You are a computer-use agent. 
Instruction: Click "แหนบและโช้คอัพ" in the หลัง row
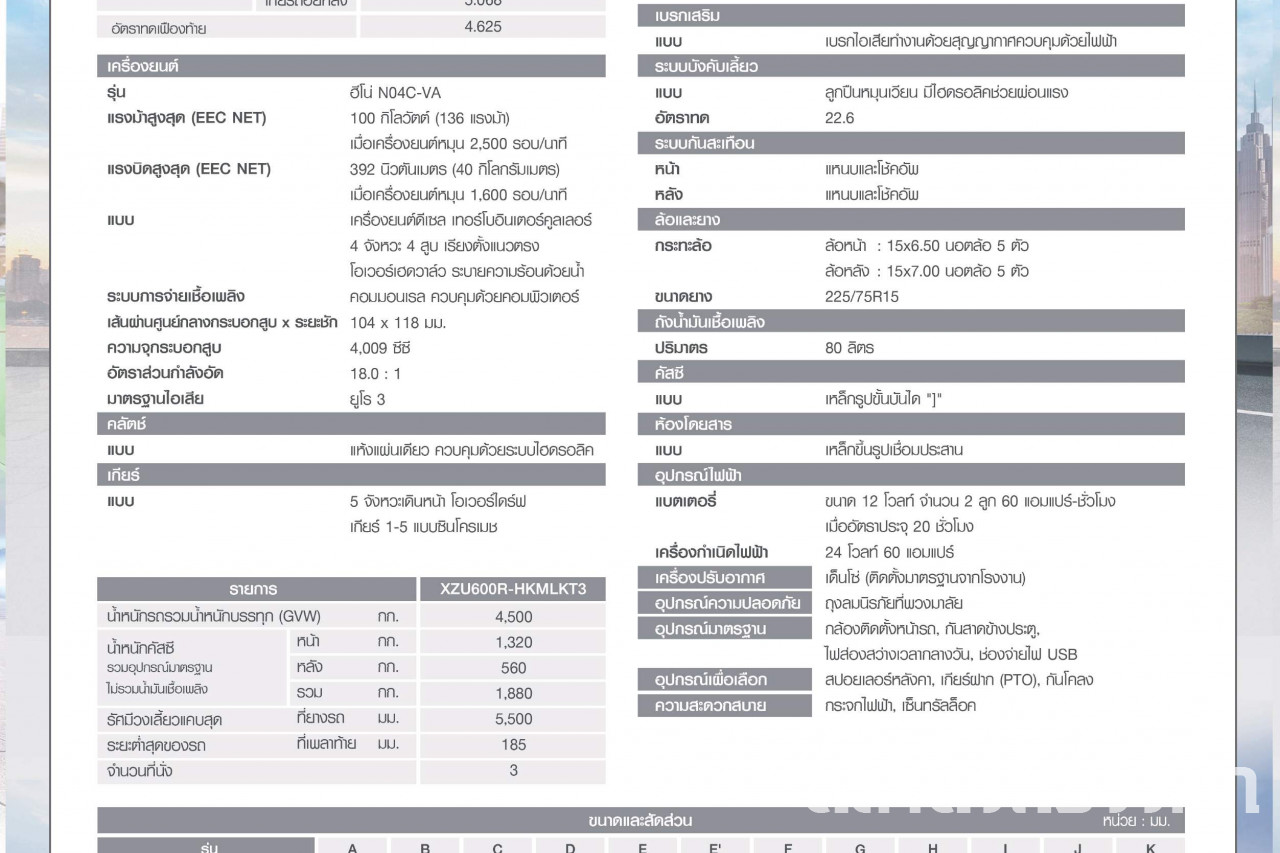click(x=872, y=194)
